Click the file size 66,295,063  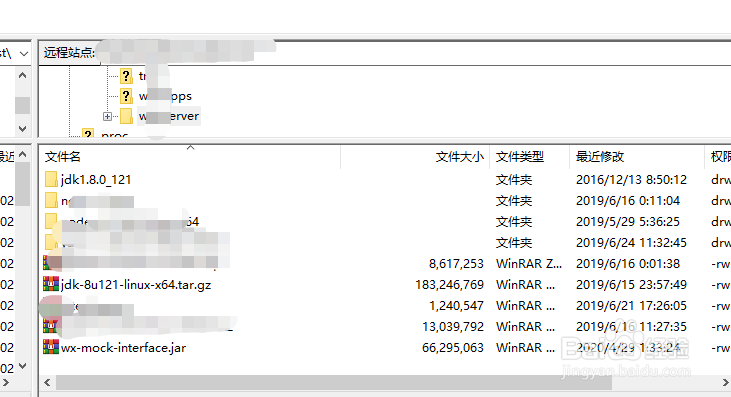point(453,348)
